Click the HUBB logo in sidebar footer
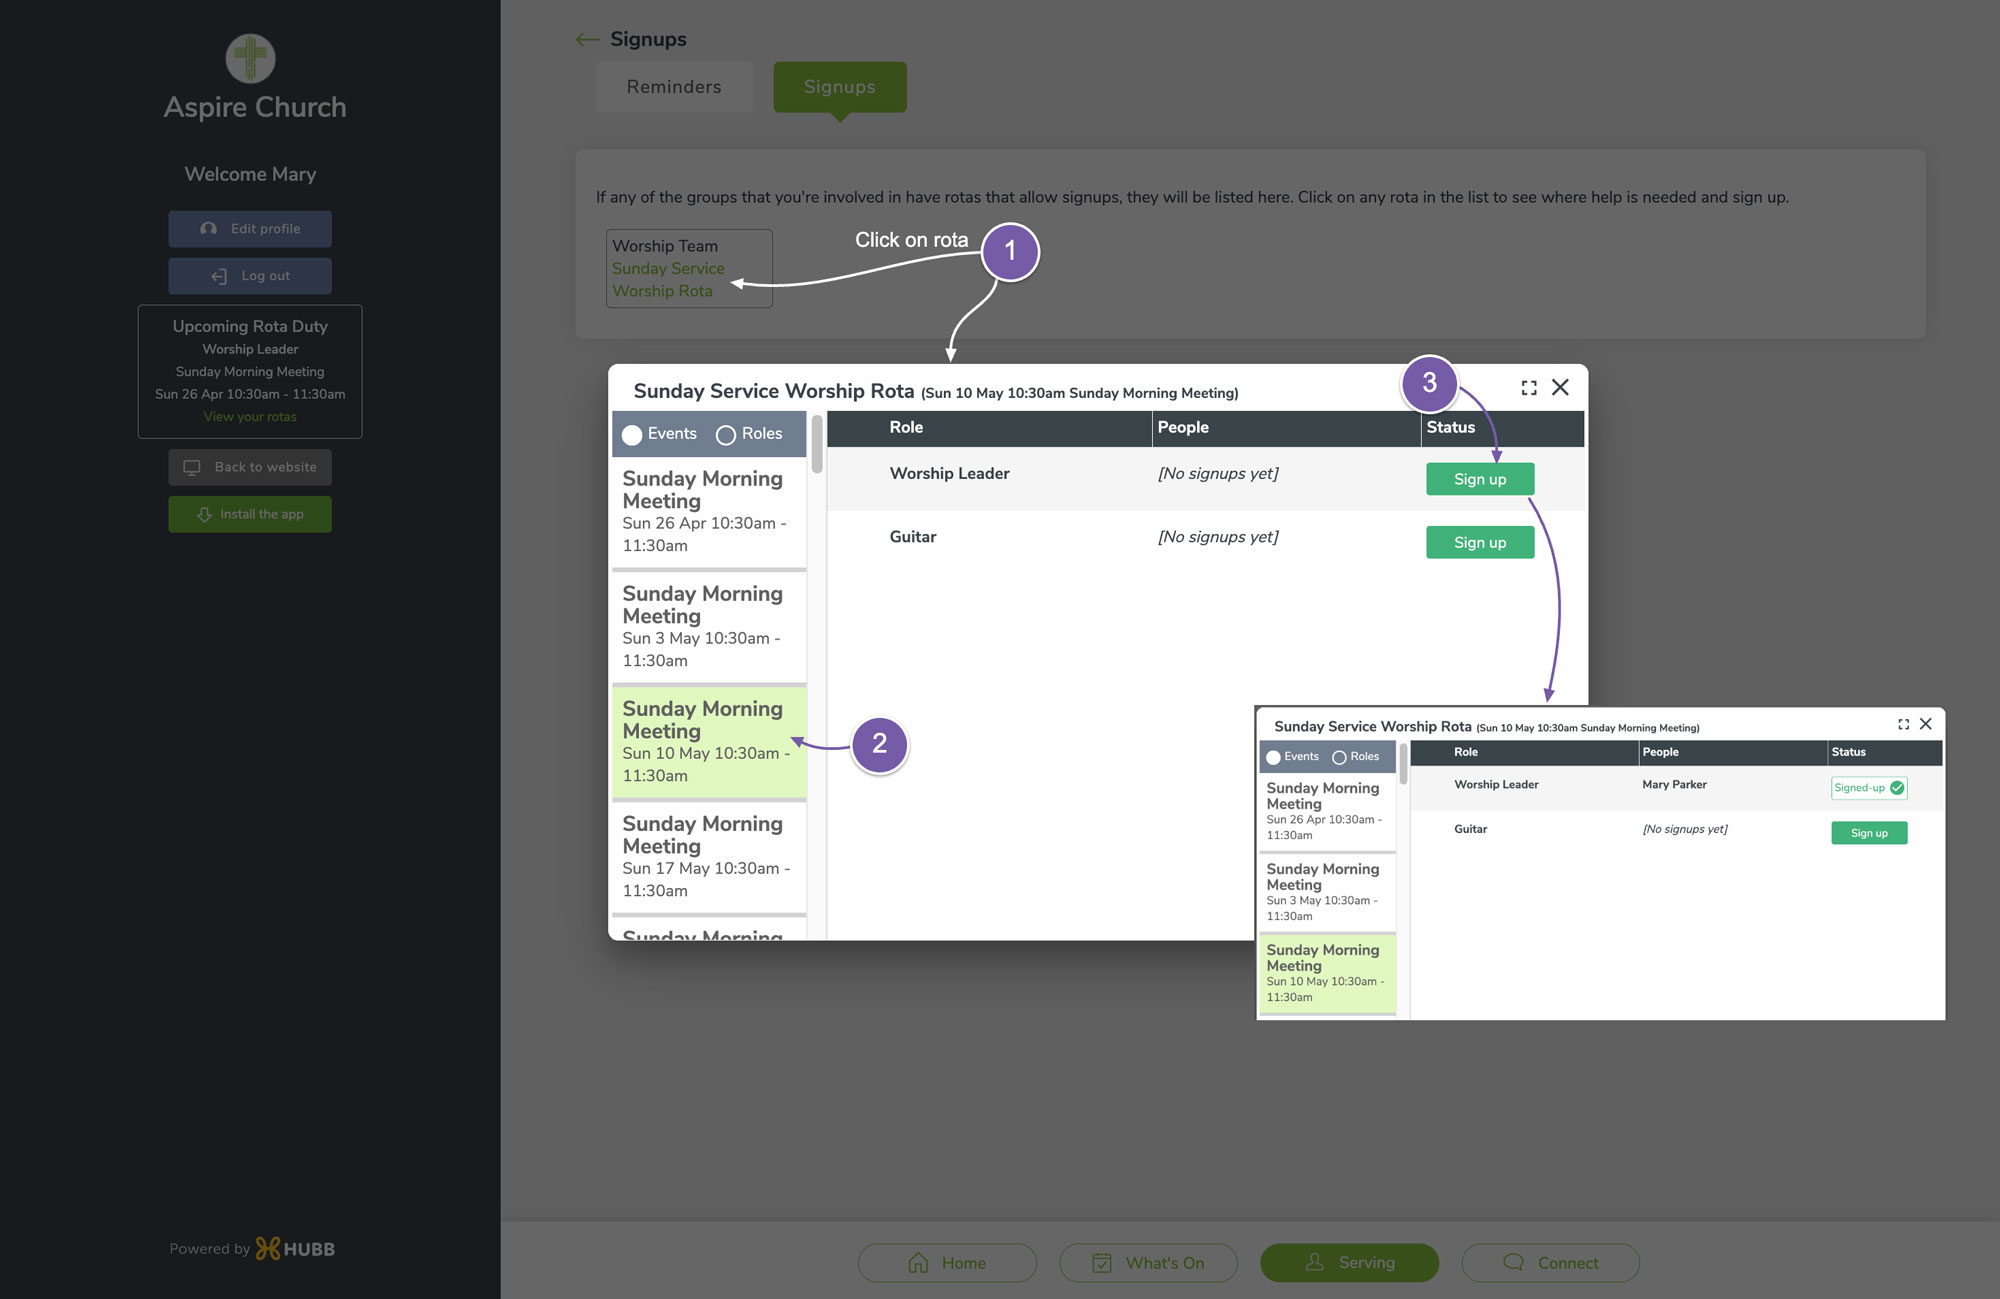The width and height of the screenshot is (2000, 1299). coord(295,1249)
